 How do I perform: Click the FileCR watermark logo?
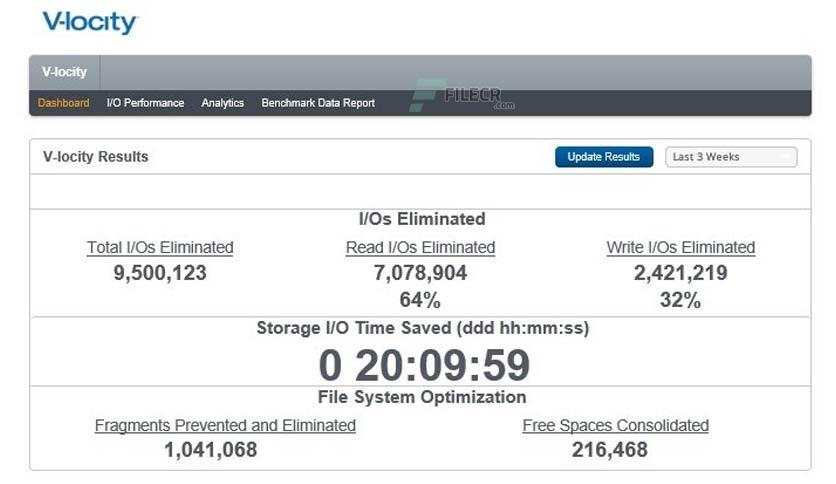(463, 96)
